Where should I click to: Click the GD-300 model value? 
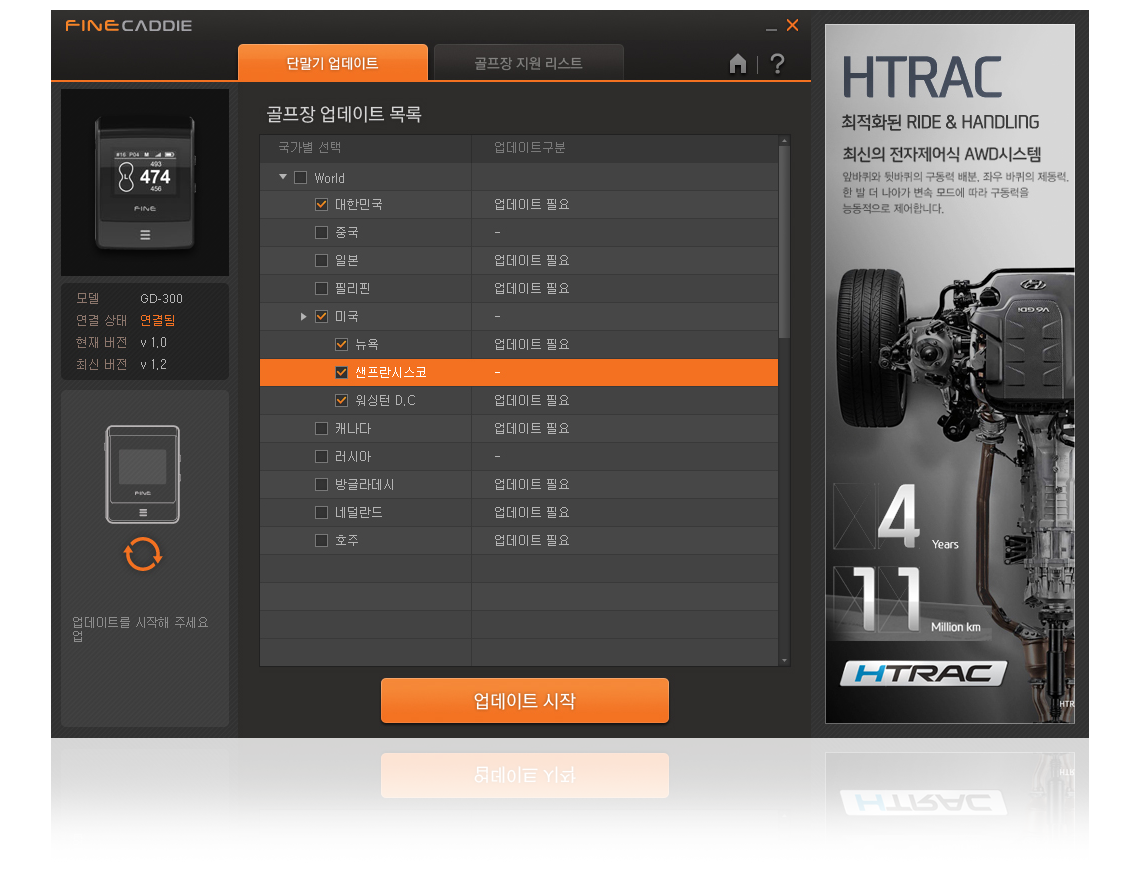161,298
